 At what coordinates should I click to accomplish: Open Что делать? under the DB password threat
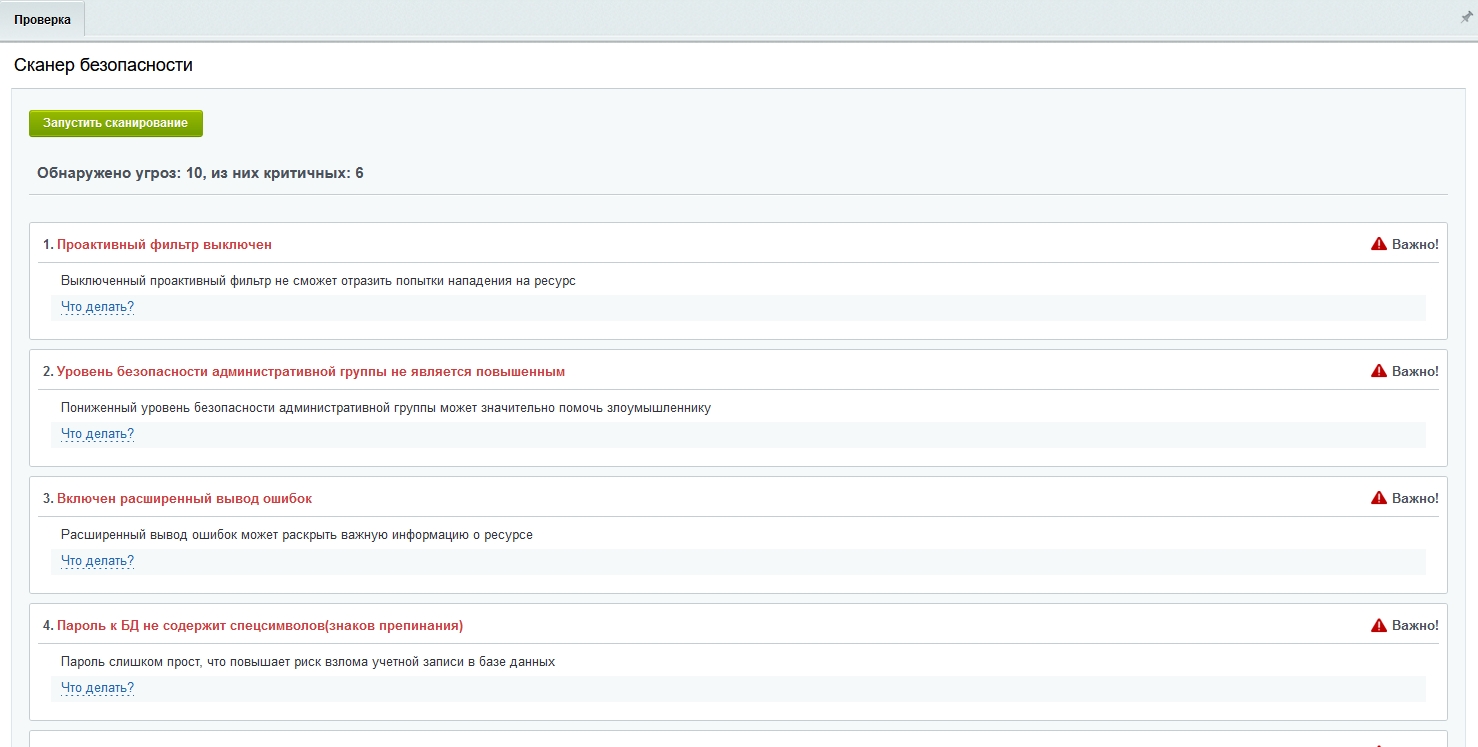[97, 688]
